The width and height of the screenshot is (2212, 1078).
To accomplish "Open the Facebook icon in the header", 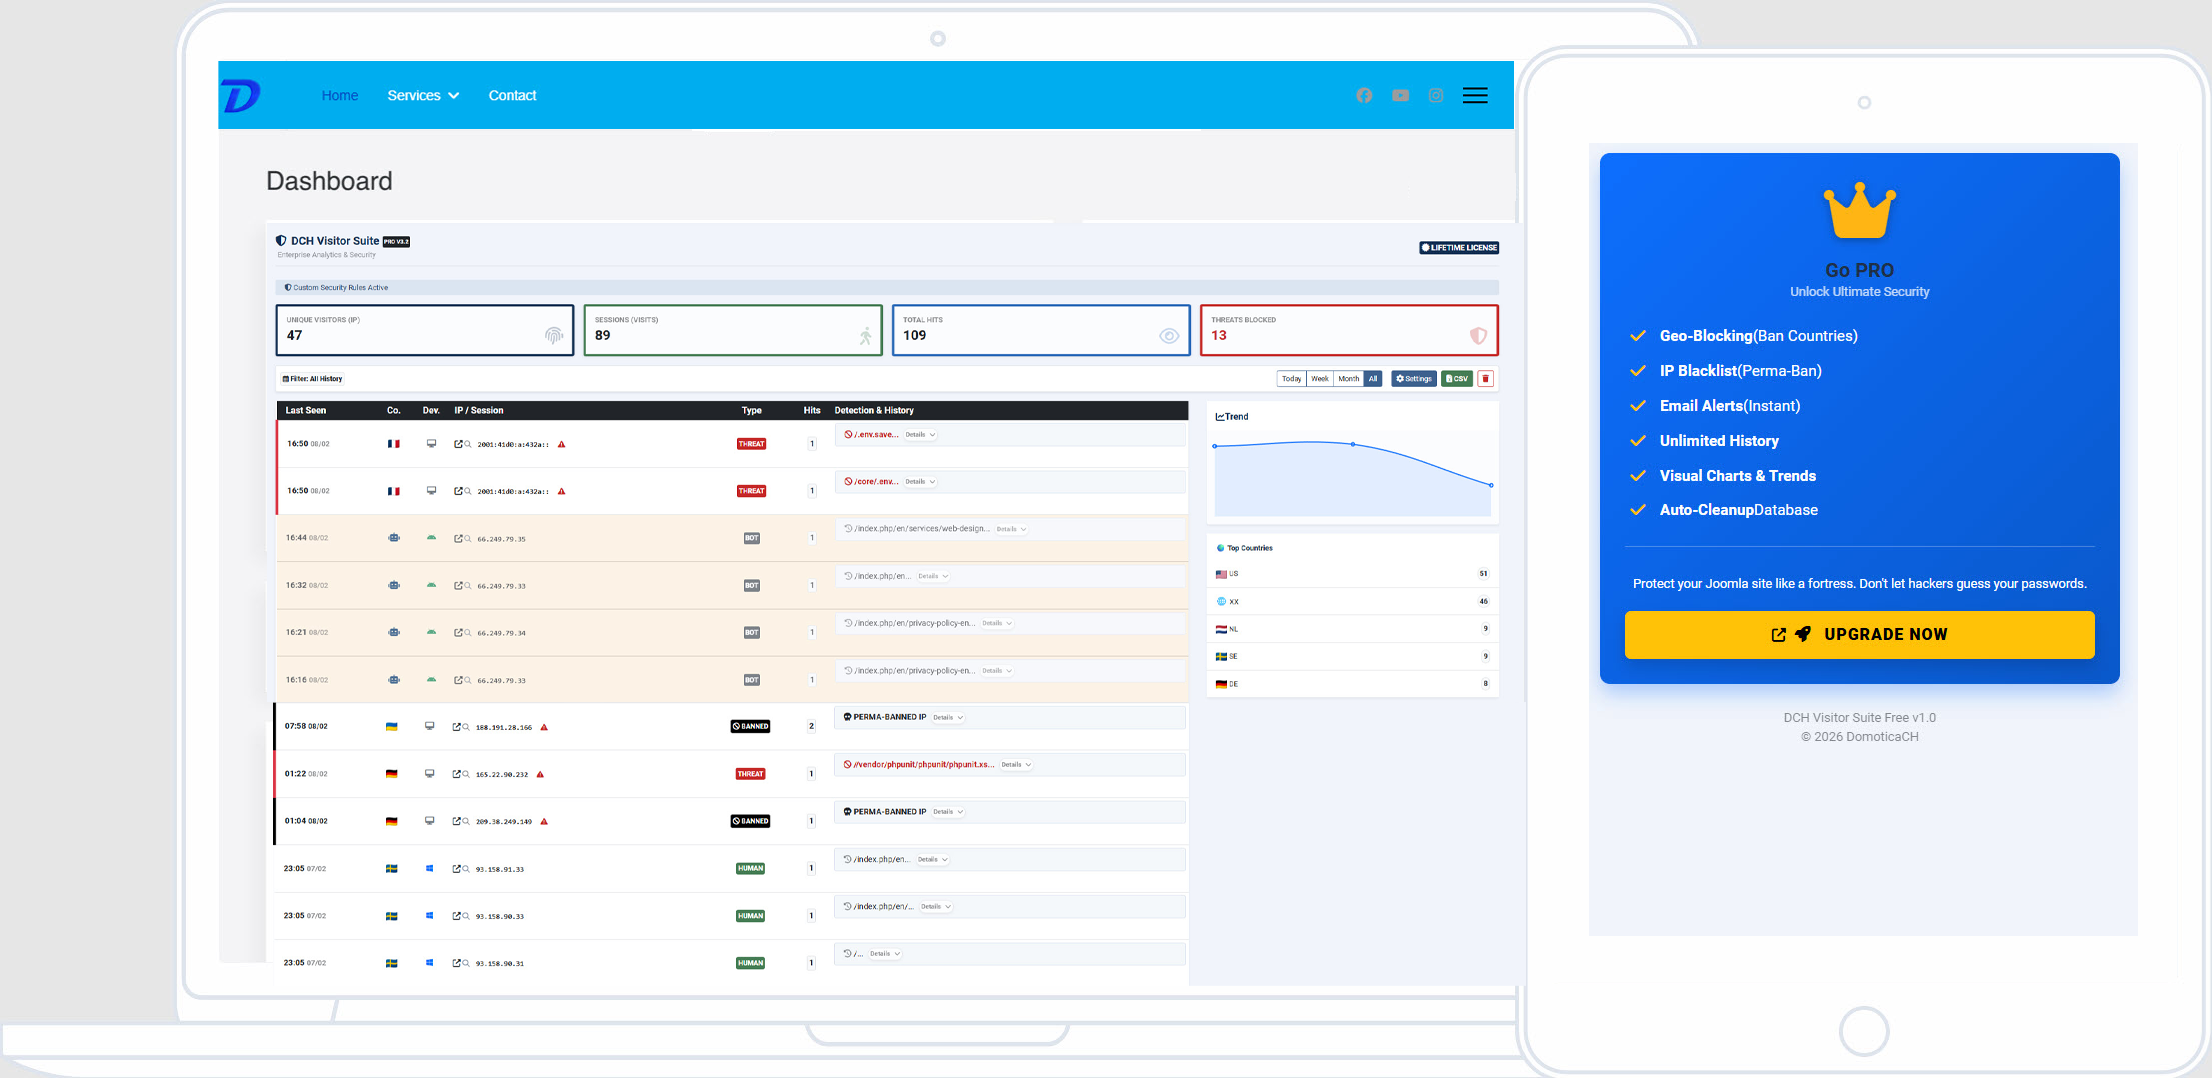I will tap(1364, 95).
